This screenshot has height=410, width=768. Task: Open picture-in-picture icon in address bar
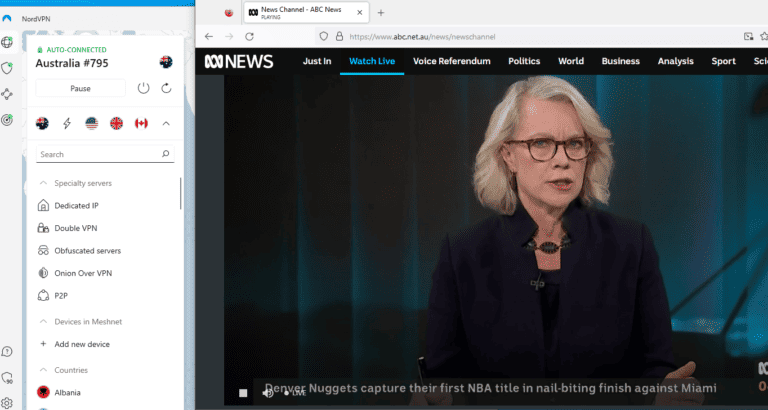coord(748,37)
